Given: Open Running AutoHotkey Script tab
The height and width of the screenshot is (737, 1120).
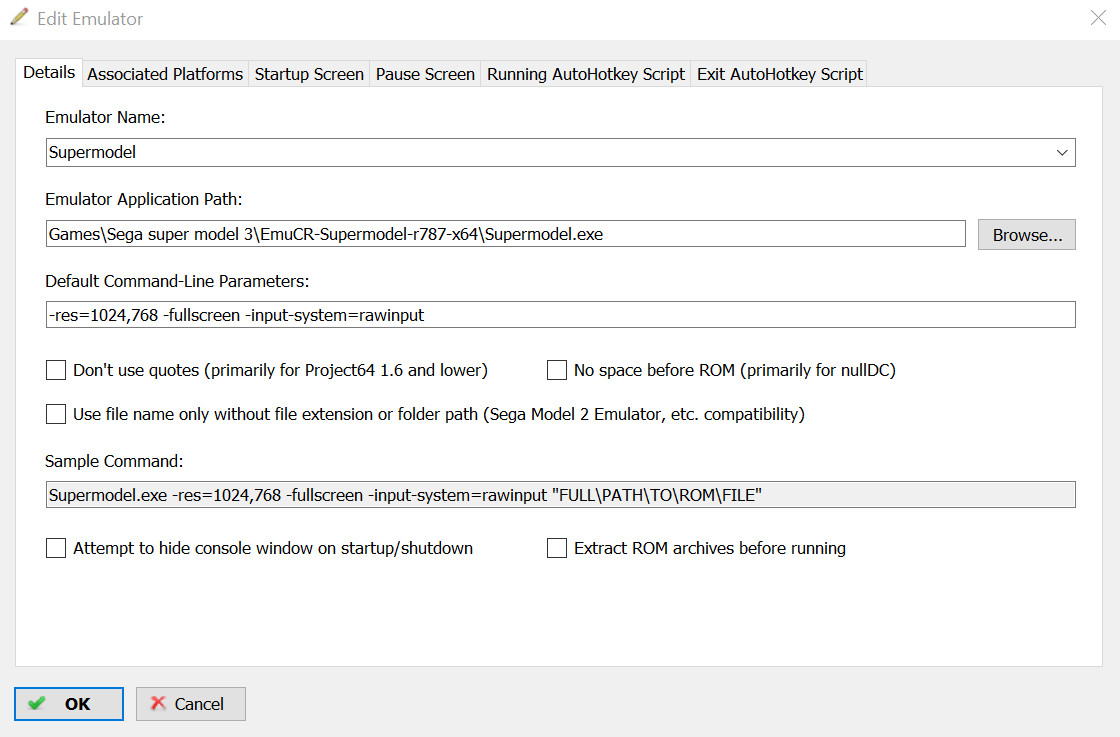Looking at the screenshot, I should coord(586,74).
